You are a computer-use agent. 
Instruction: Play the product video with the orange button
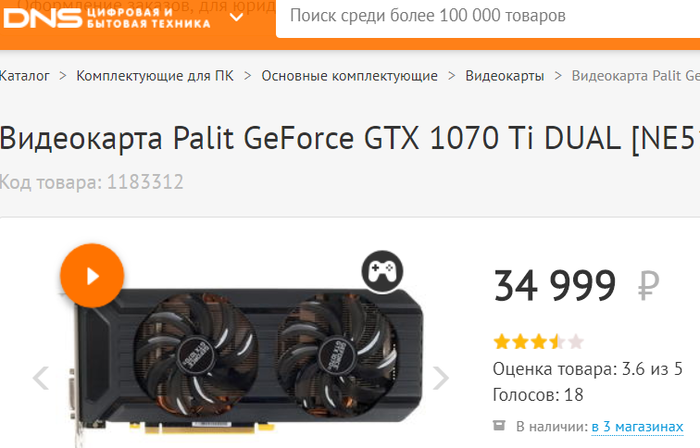pyautogui.click(x=92, y=276)
